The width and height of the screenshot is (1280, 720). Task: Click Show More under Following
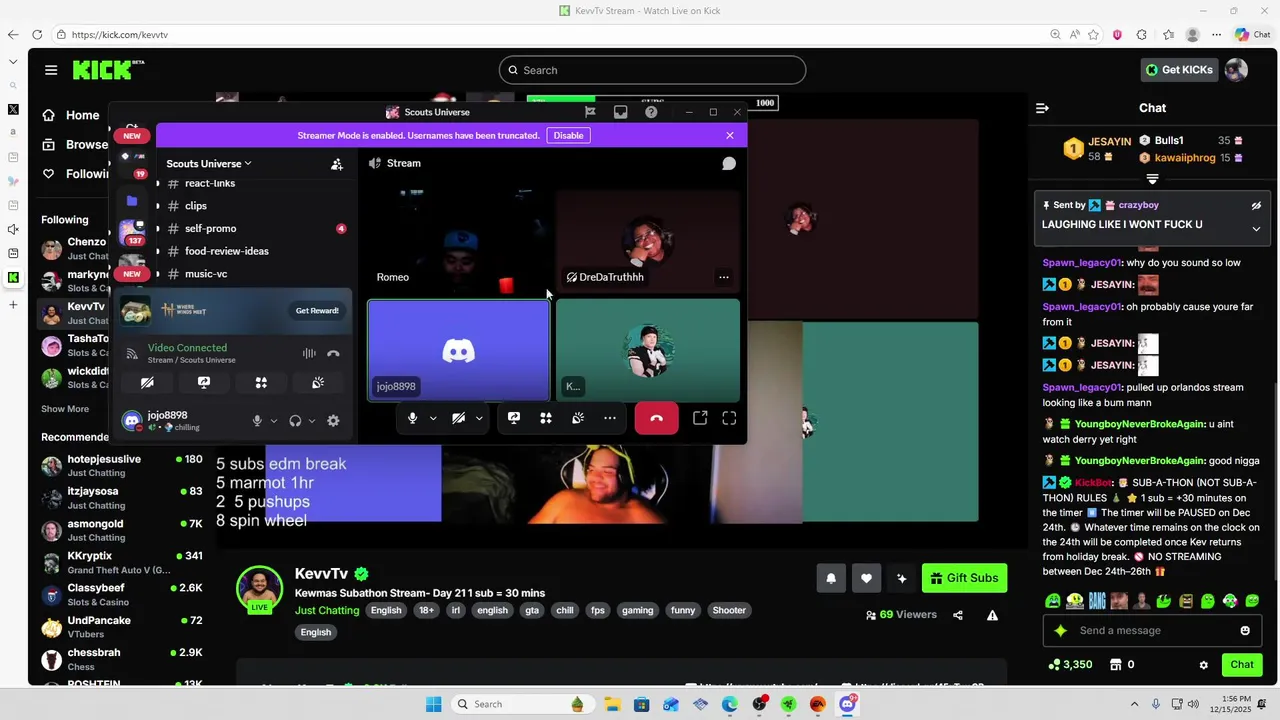click(x=65, y=409)
